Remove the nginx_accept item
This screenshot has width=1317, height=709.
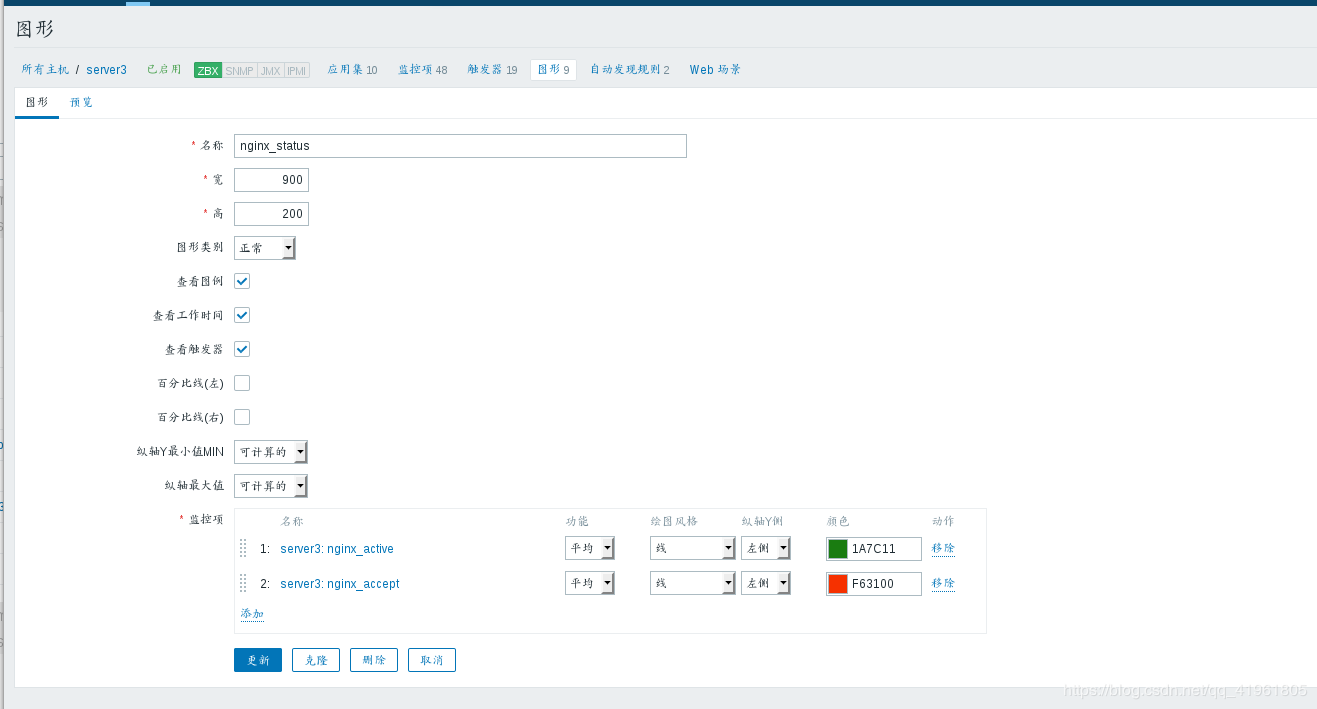[943, 583]
